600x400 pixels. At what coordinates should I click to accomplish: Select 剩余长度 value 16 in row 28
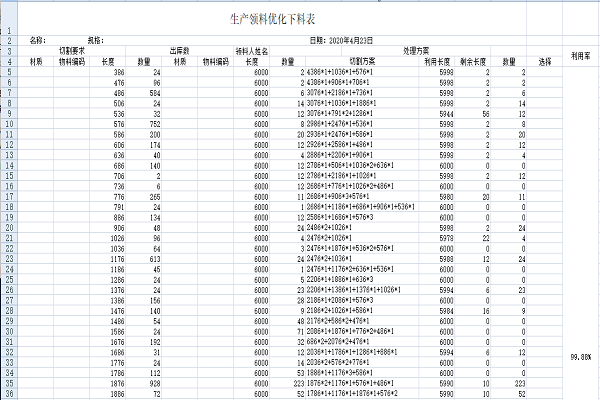[x=486, y=311]
